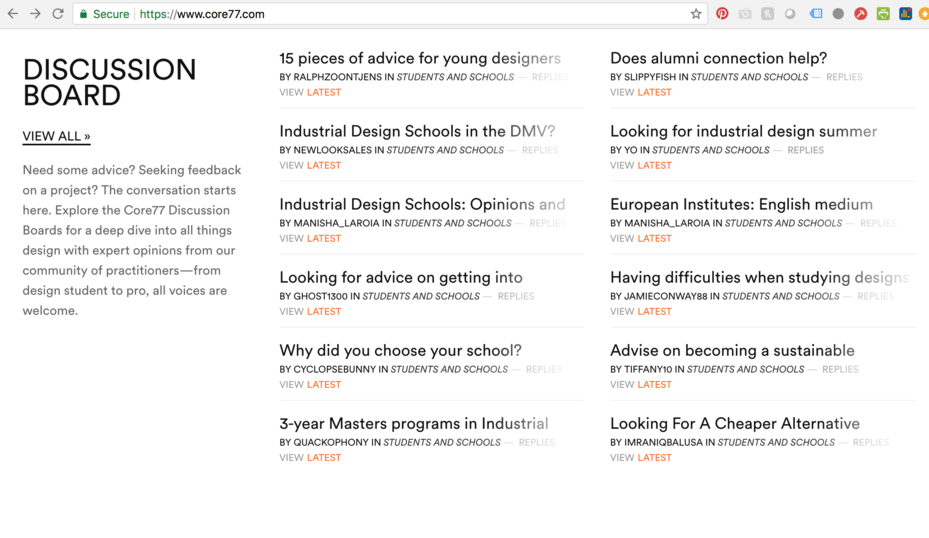Open 'Why did you choose your school?' thread
Image resolution: width=929 pixels, height=538 pixels.
coord(400,351)
